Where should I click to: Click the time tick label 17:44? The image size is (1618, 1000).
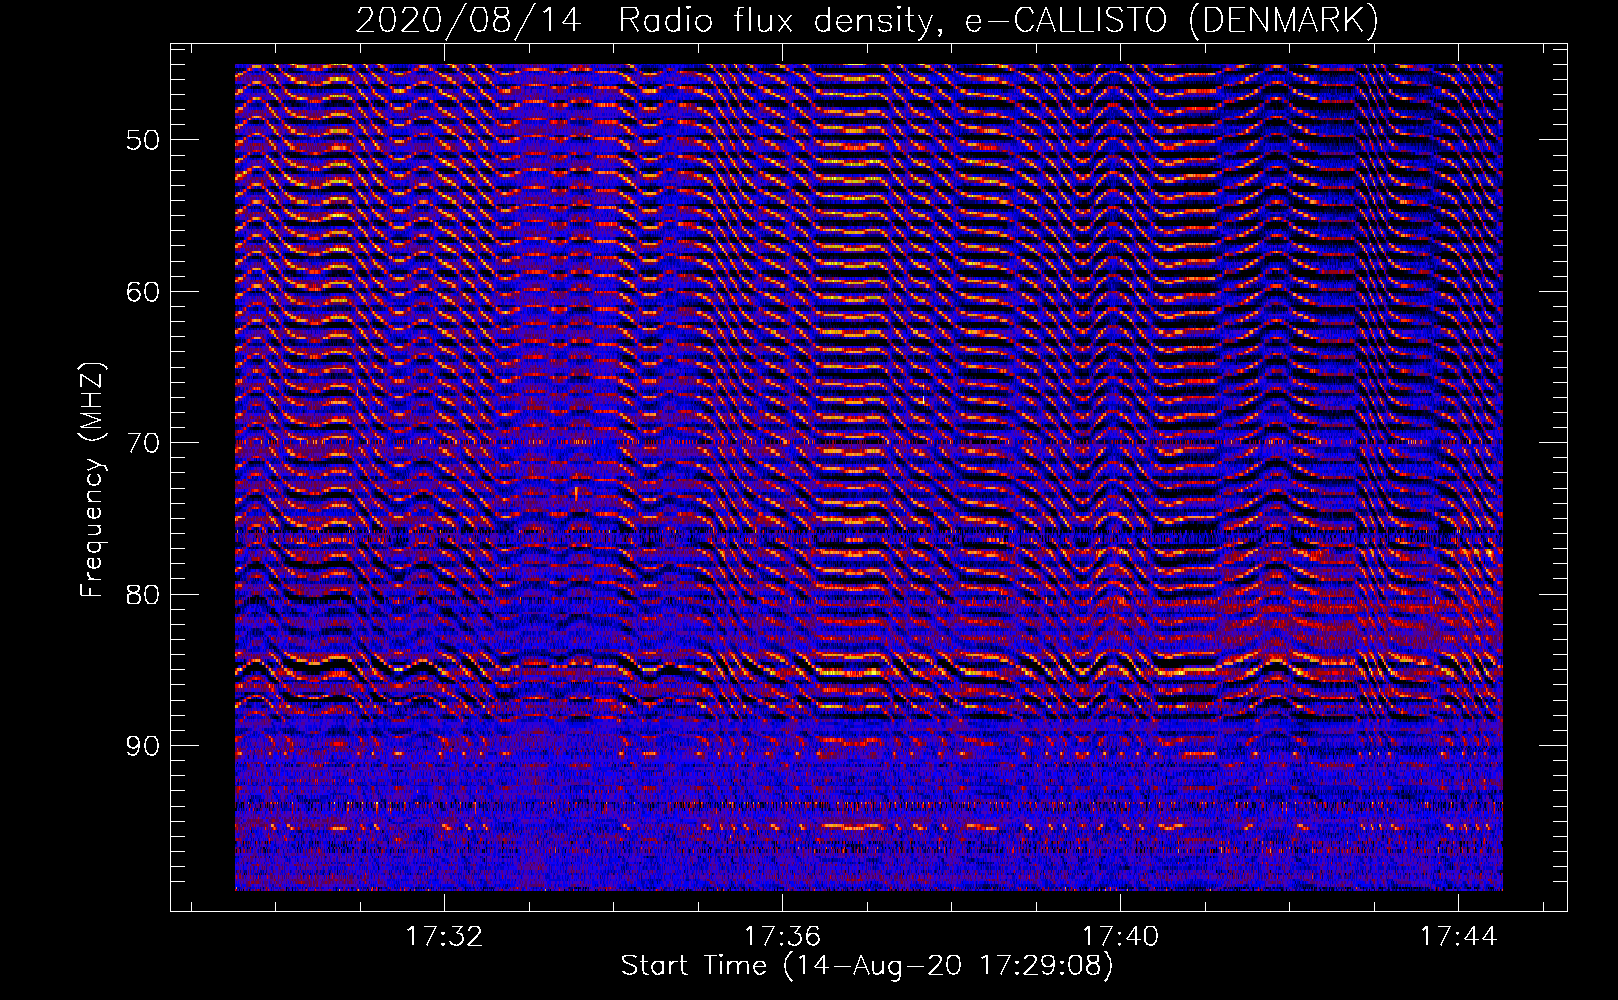point(1458,937)
